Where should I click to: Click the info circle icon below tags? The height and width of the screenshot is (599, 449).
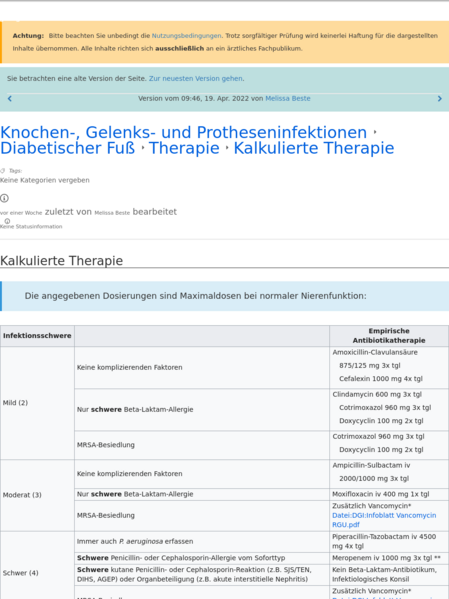click(4, 198)
